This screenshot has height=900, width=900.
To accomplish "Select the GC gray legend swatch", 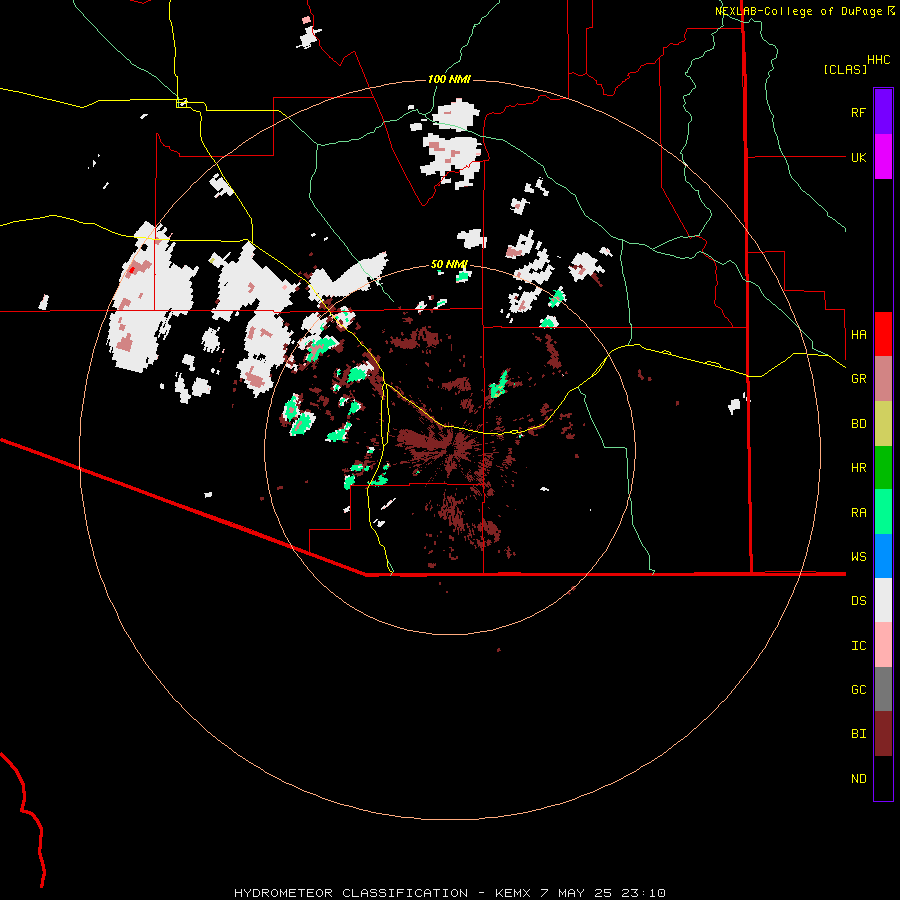I will click(883, 689).
